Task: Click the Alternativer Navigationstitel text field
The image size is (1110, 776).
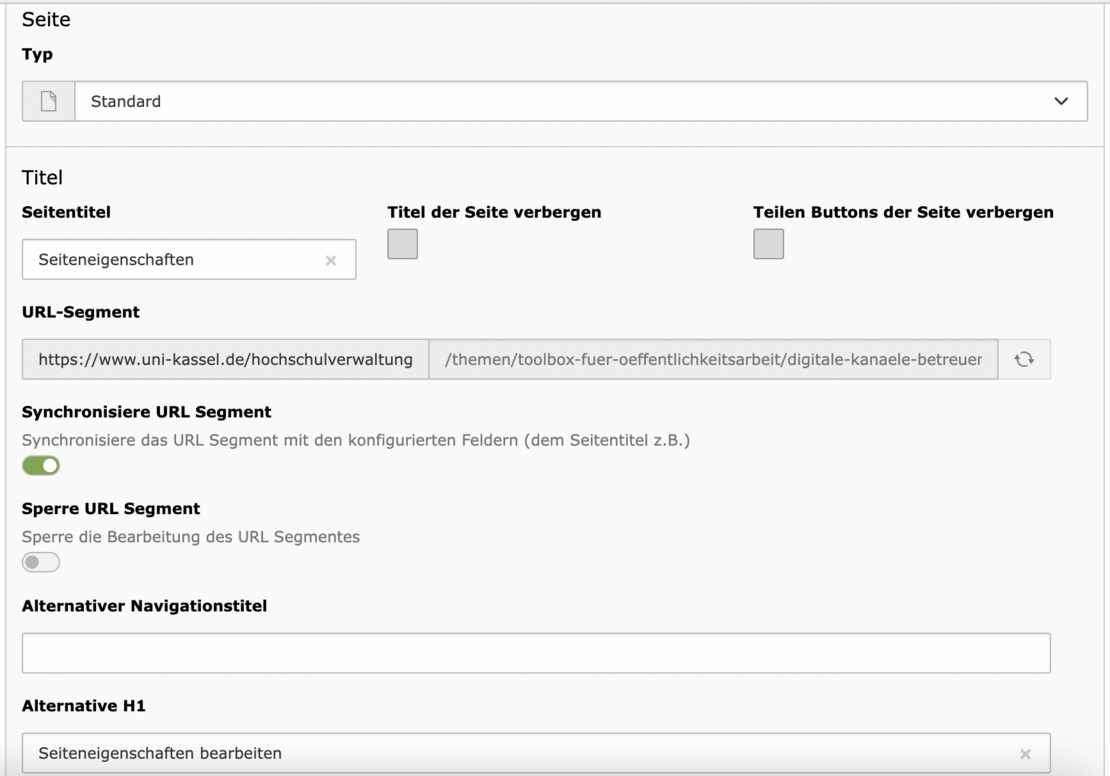Action: click(x=535, y=653)
